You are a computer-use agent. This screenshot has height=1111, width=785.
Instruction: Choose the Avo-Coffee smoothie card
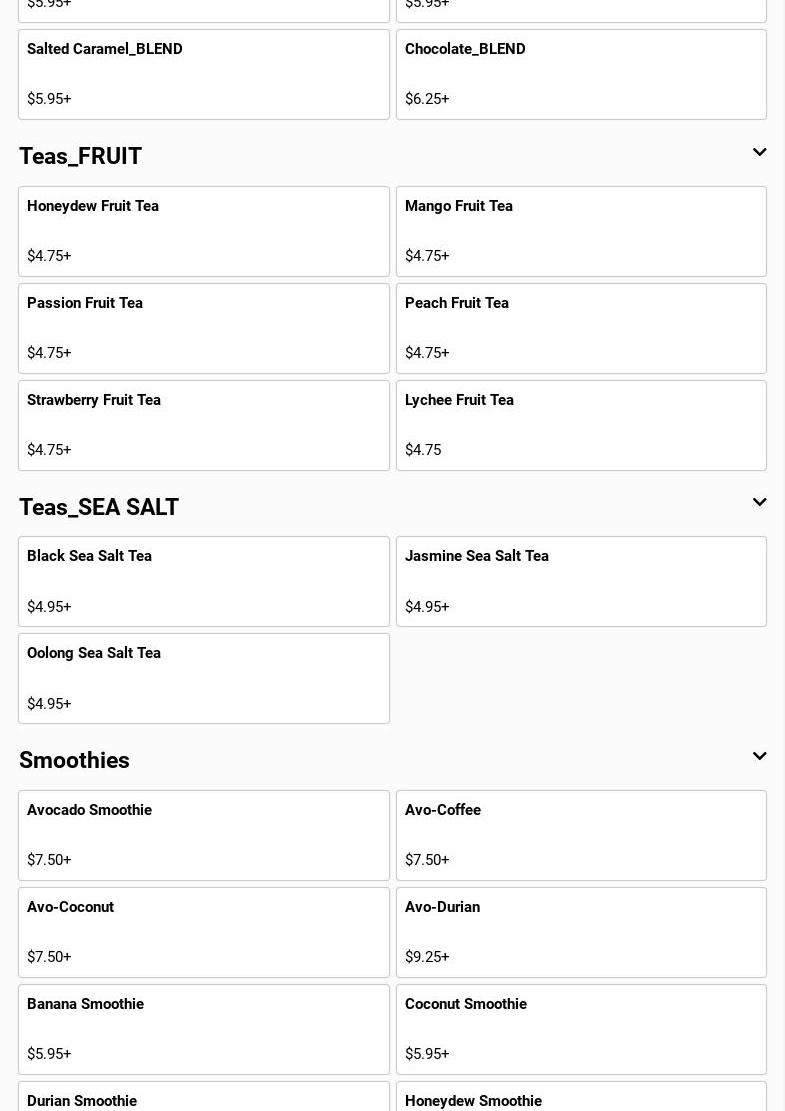point(581,835)
